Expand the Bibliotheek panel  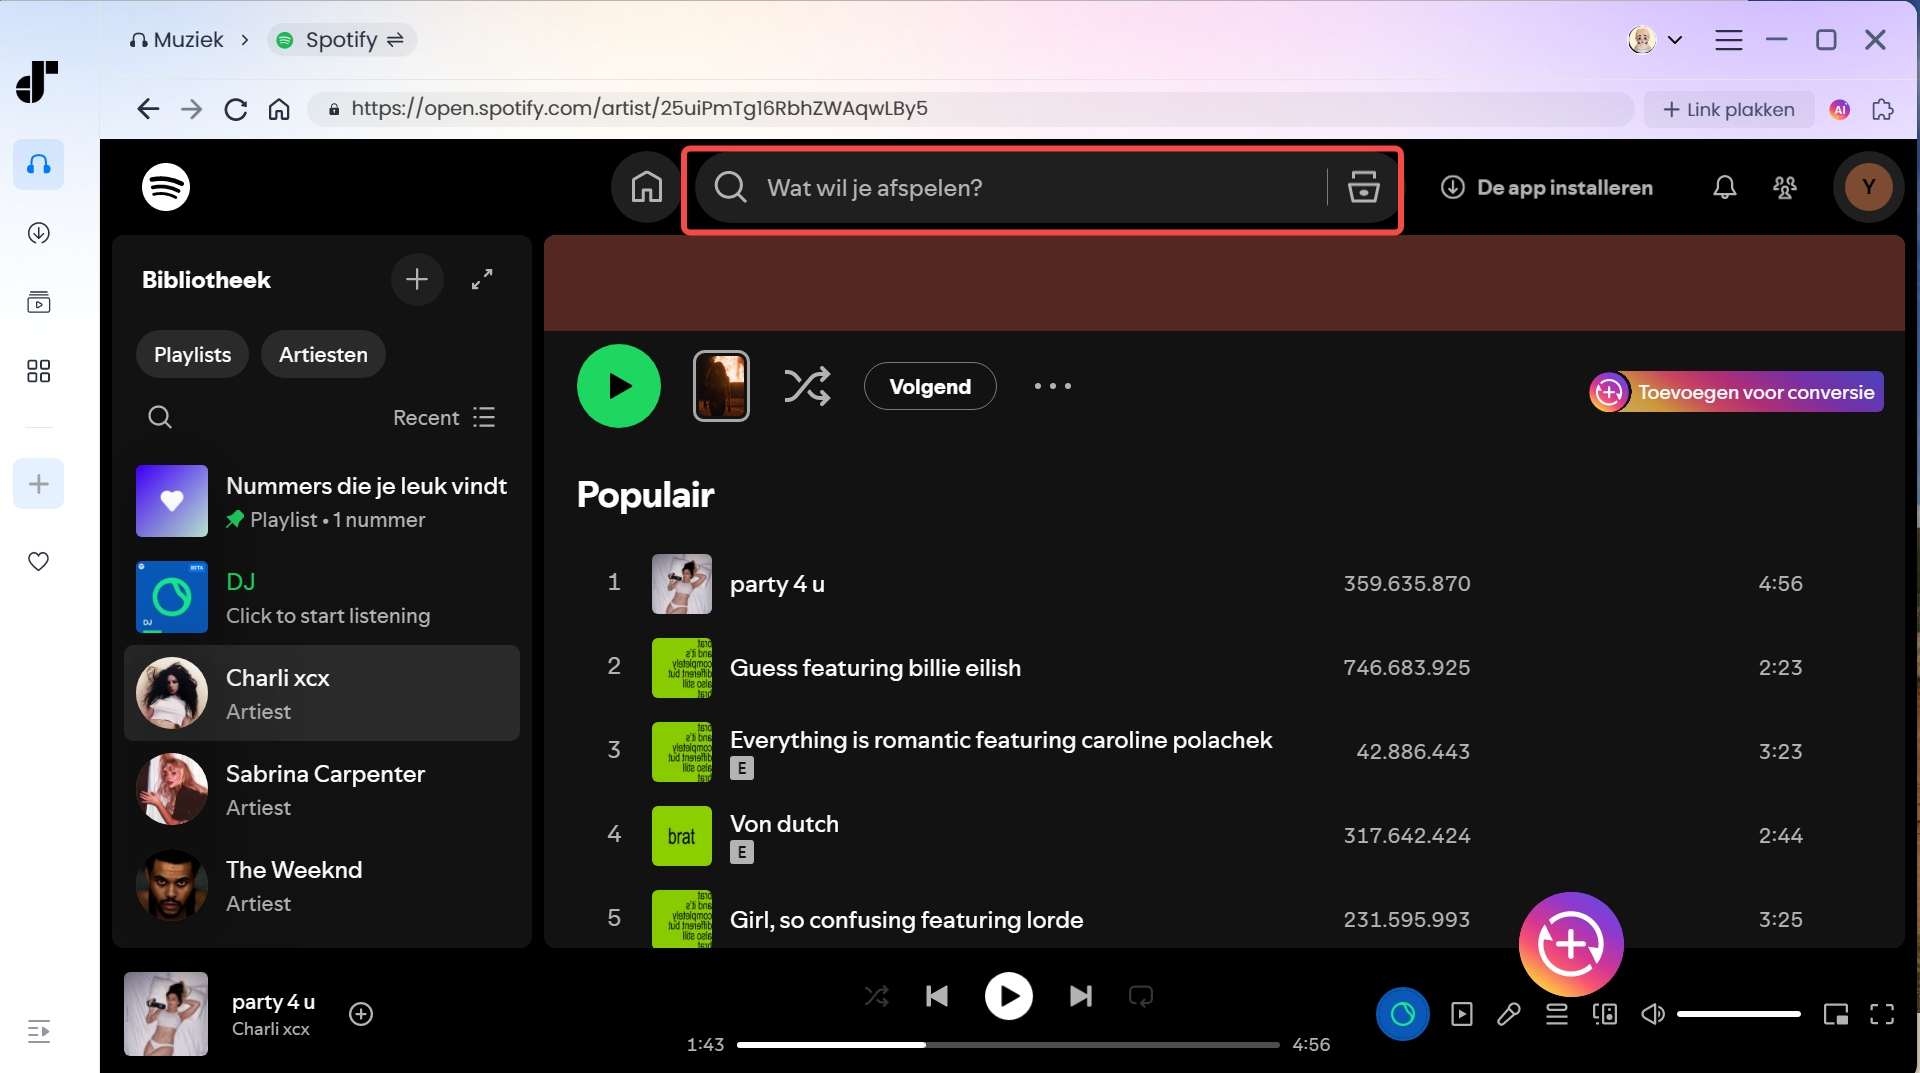[x=482, y=280]
